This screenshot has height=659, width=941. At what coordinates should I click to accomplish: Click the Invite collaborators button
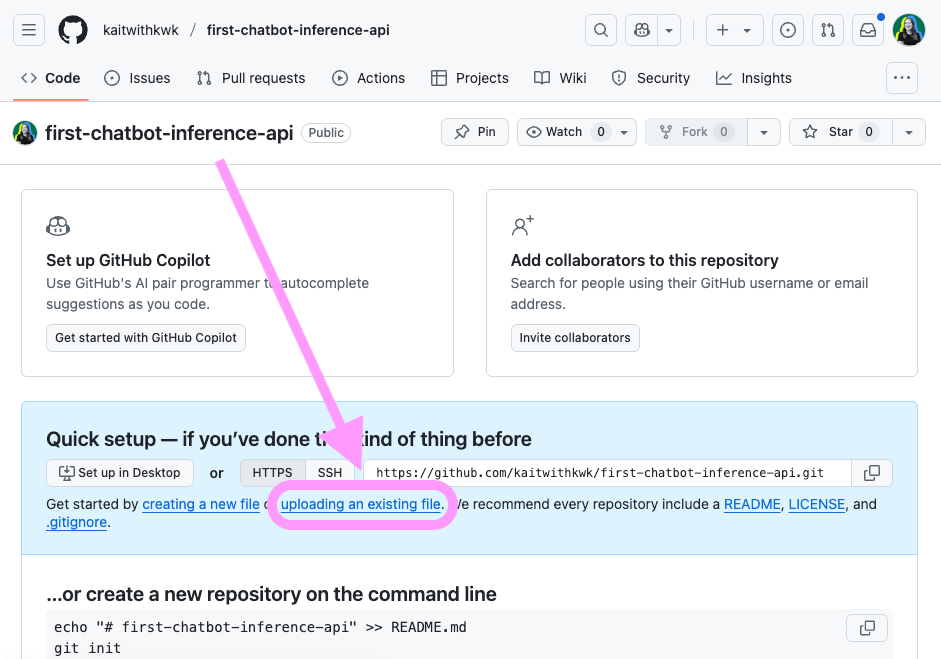coord(575,338)
